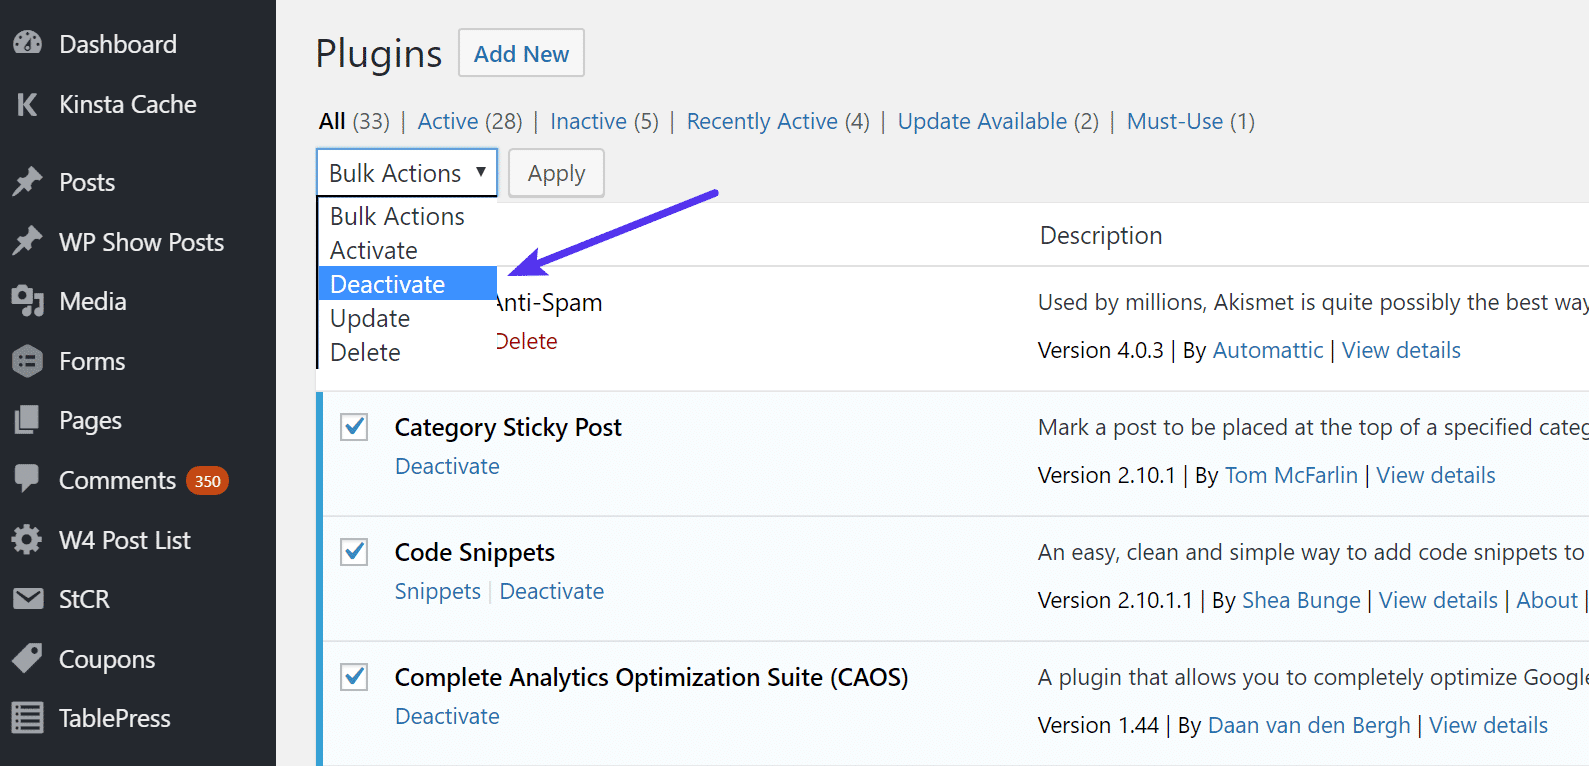Click the W4 Post List gear icon

[x=27, y=540]
